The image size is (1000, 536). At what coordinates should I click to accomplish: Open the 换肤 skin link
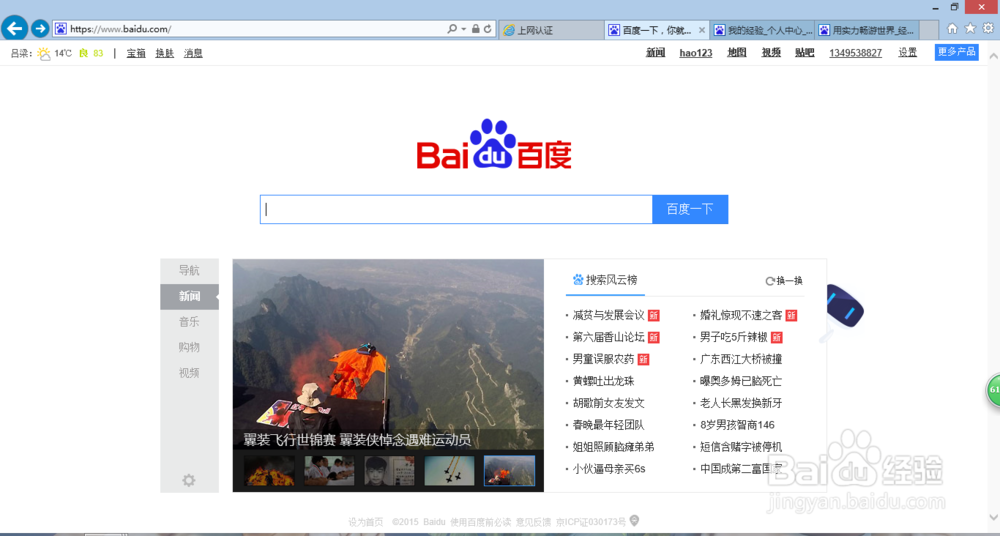click(165, 53)
